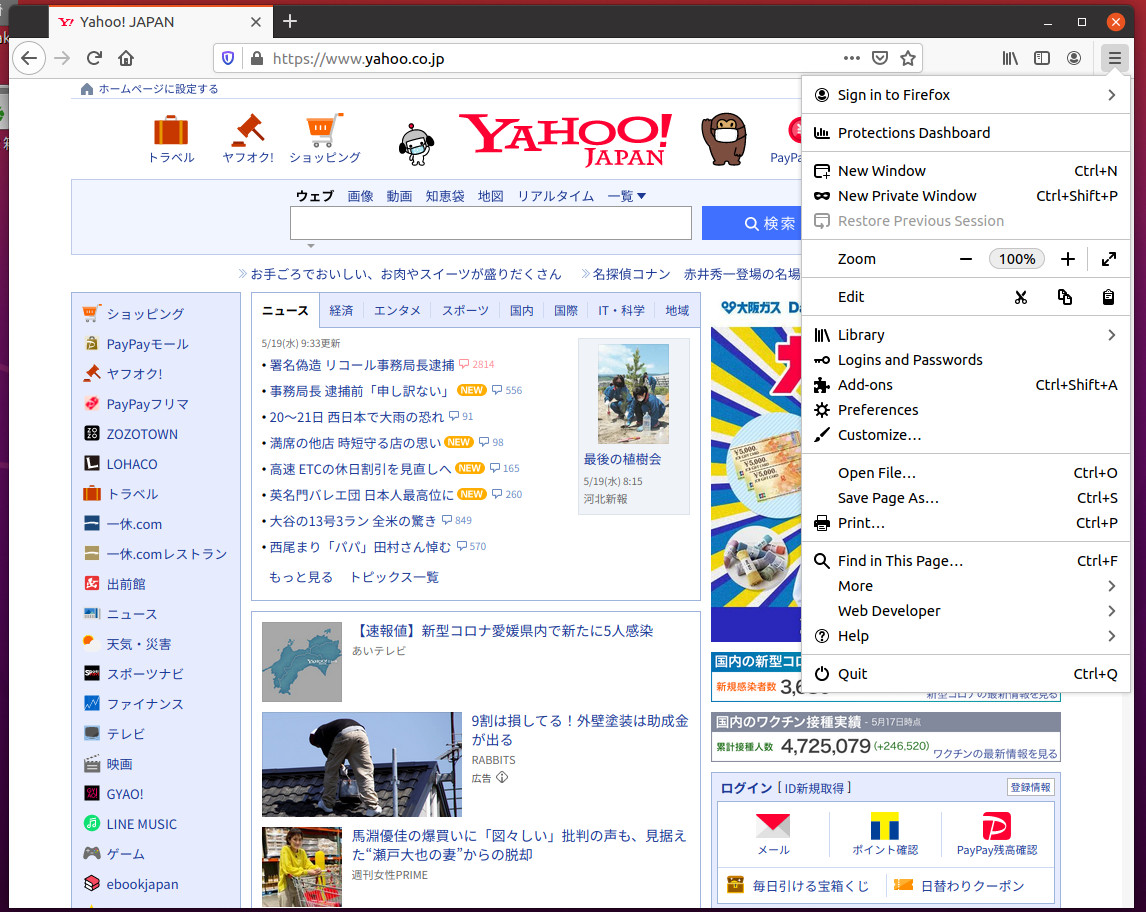Screen dimensions: 1146x912
Task: Select 画像 search category
Action: (360, 196)
